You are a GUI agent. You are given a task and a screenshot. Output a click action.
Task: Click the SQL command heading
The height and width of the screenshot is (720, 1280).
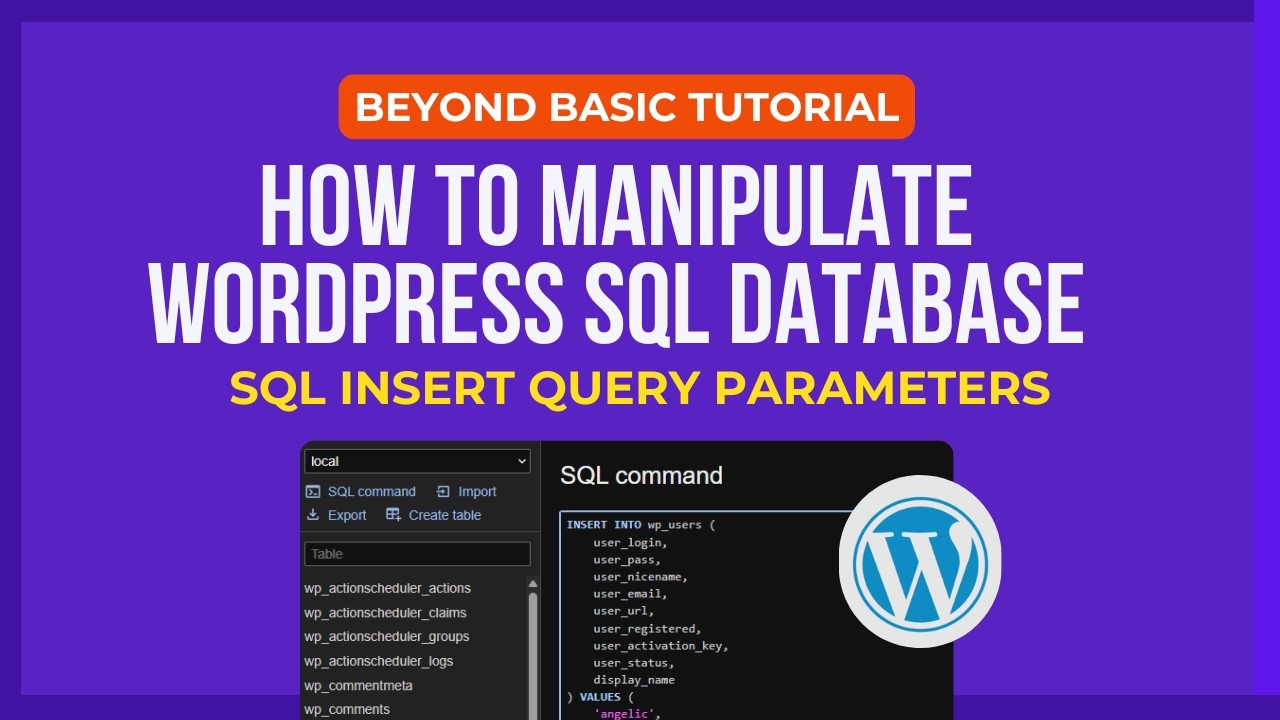tap(641, 475)
